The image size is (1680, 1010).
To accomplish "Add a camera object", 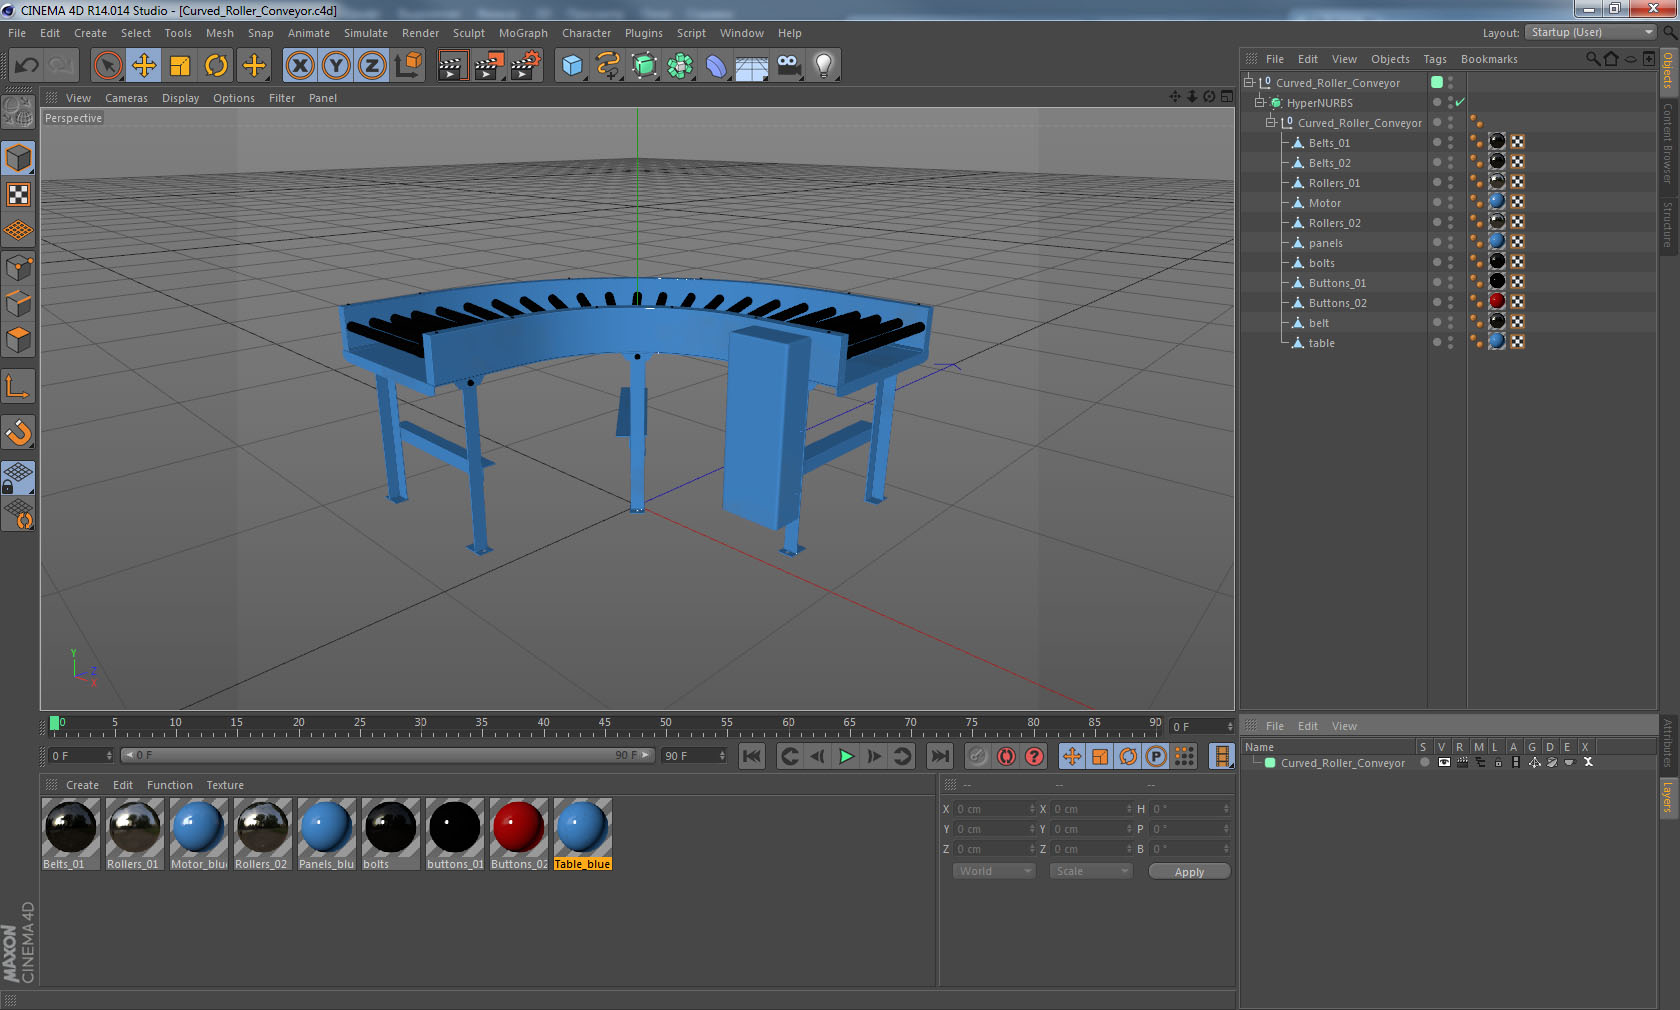I will tap(788, 66).
